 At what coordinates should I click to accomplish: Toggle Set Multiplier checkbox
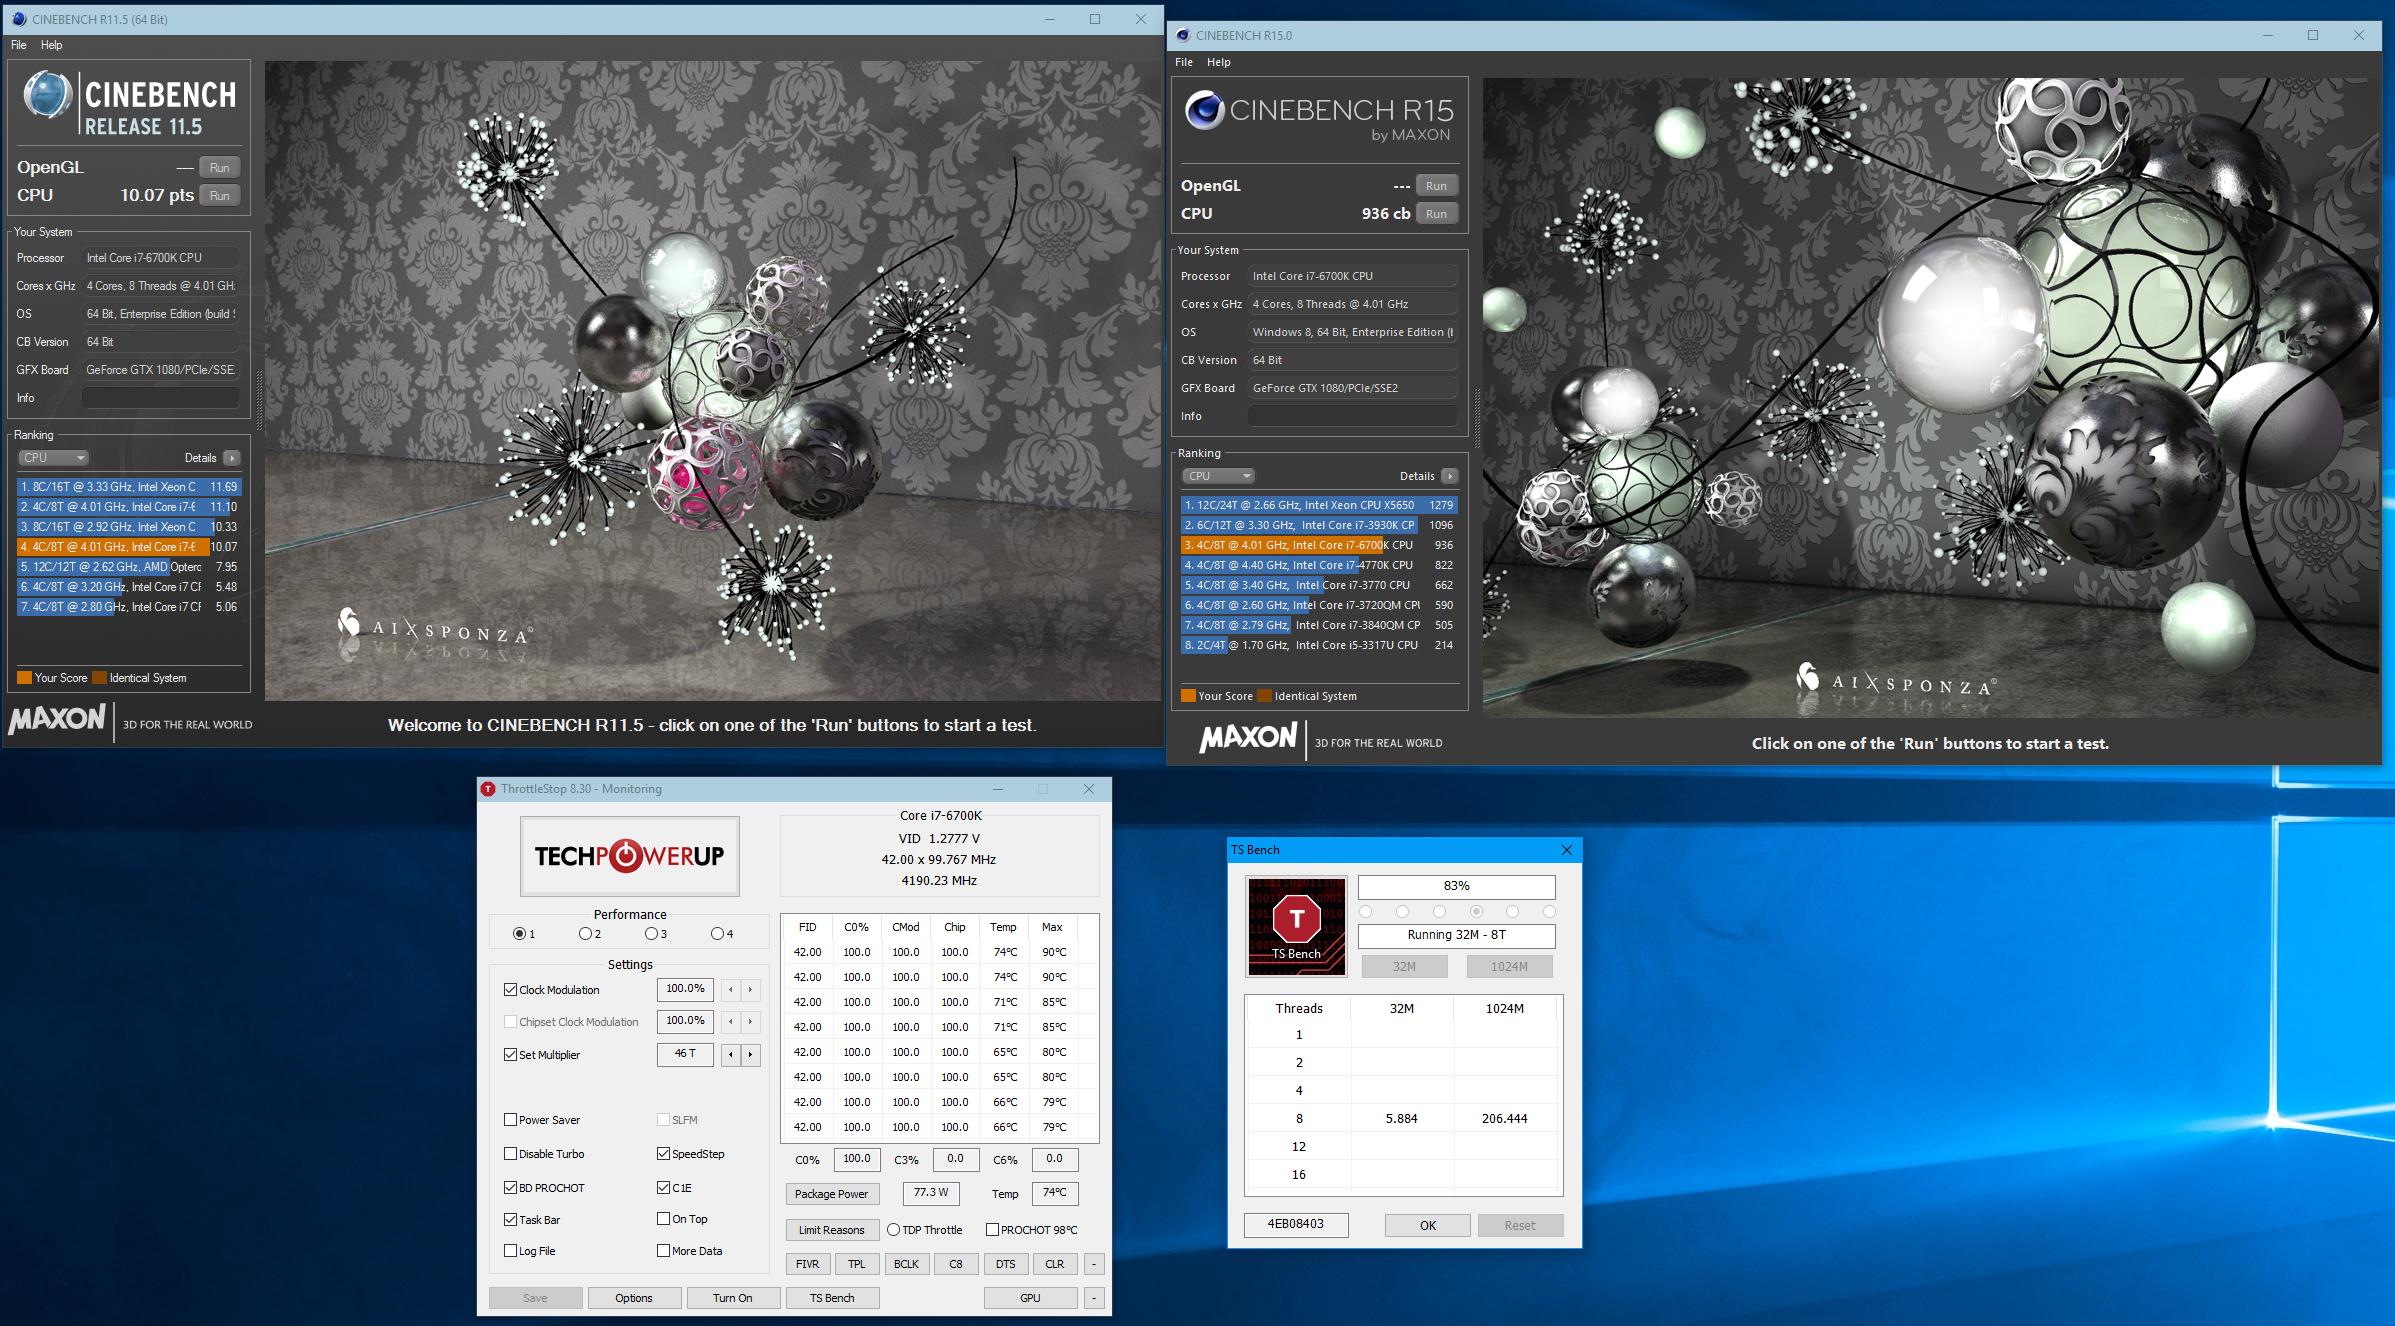point(511,1055)
